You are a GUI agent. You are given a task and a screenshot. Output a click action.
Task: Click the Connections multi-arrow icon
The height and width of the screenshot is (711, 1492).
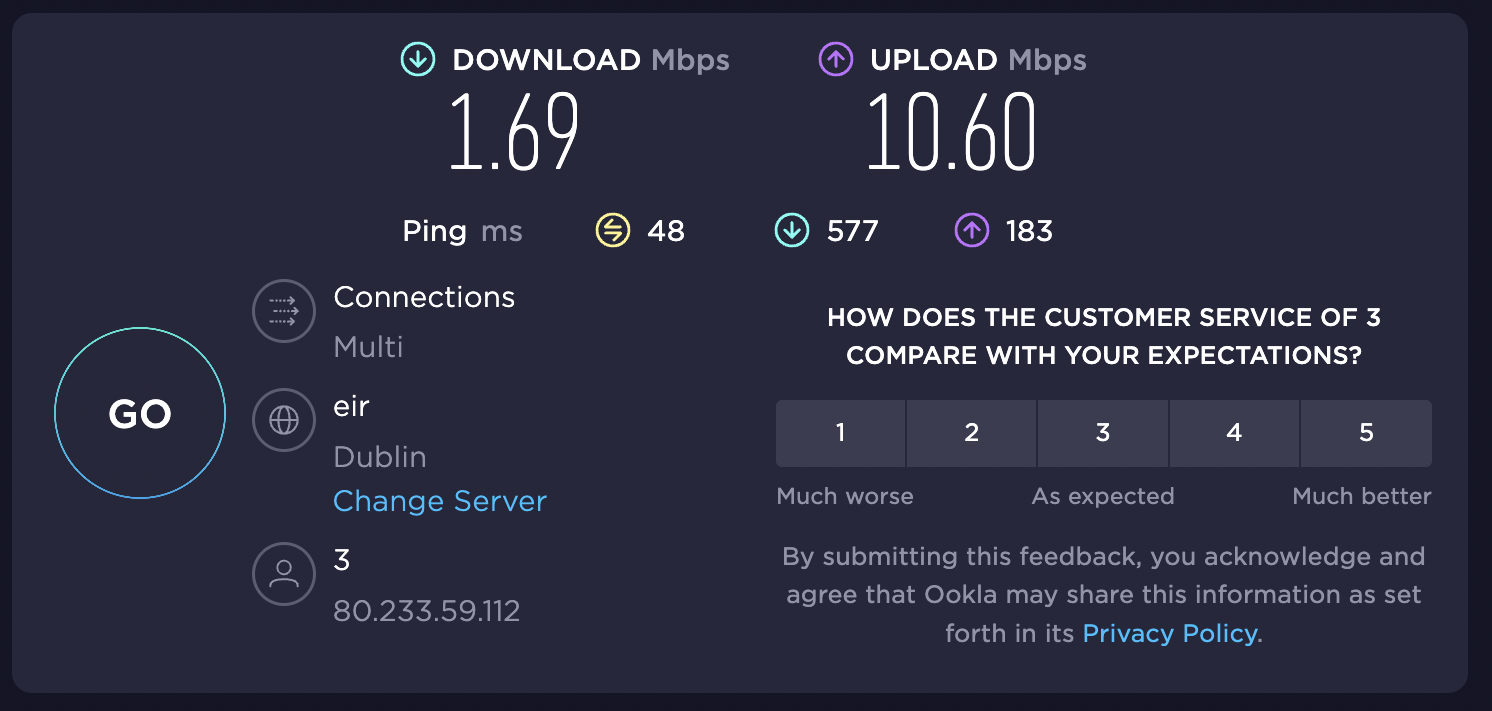click(x=283, y=311)
